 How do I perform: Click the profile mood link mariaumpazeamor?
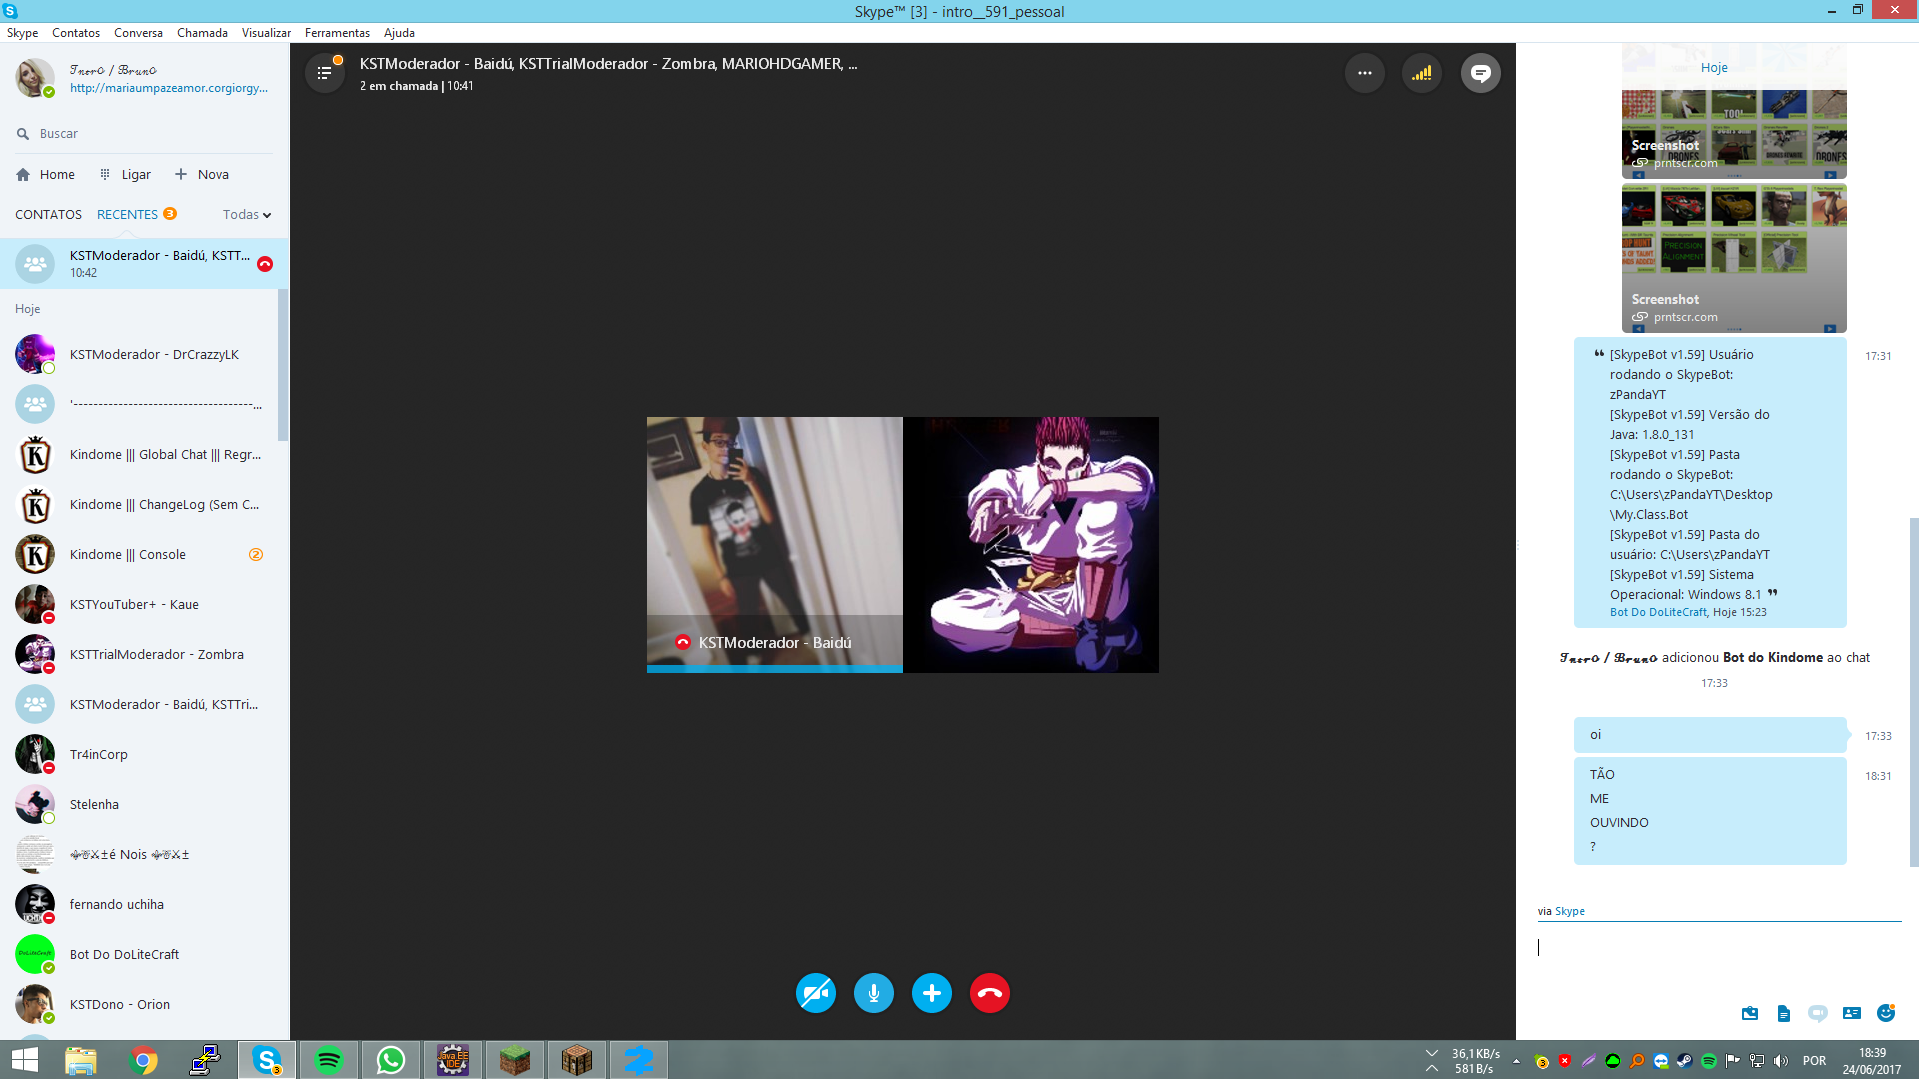click(x=169, y=88)
